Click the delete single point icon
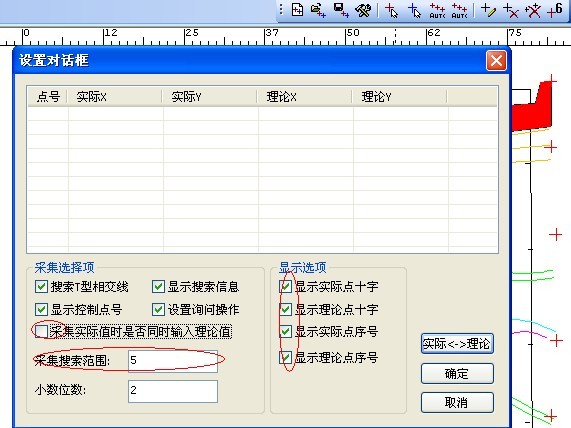Viewport: 571px width, 428px height. coord(511,10)
